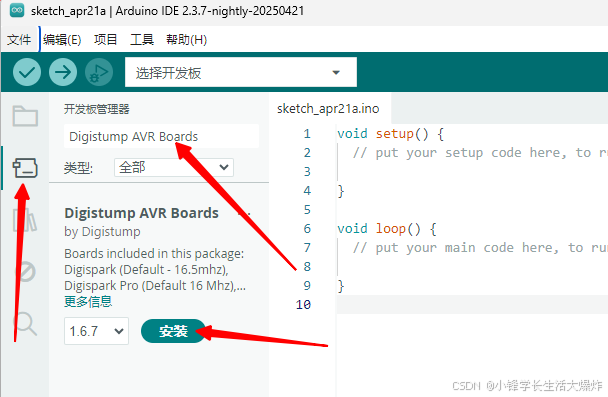Open the 文件 menu

19,40
